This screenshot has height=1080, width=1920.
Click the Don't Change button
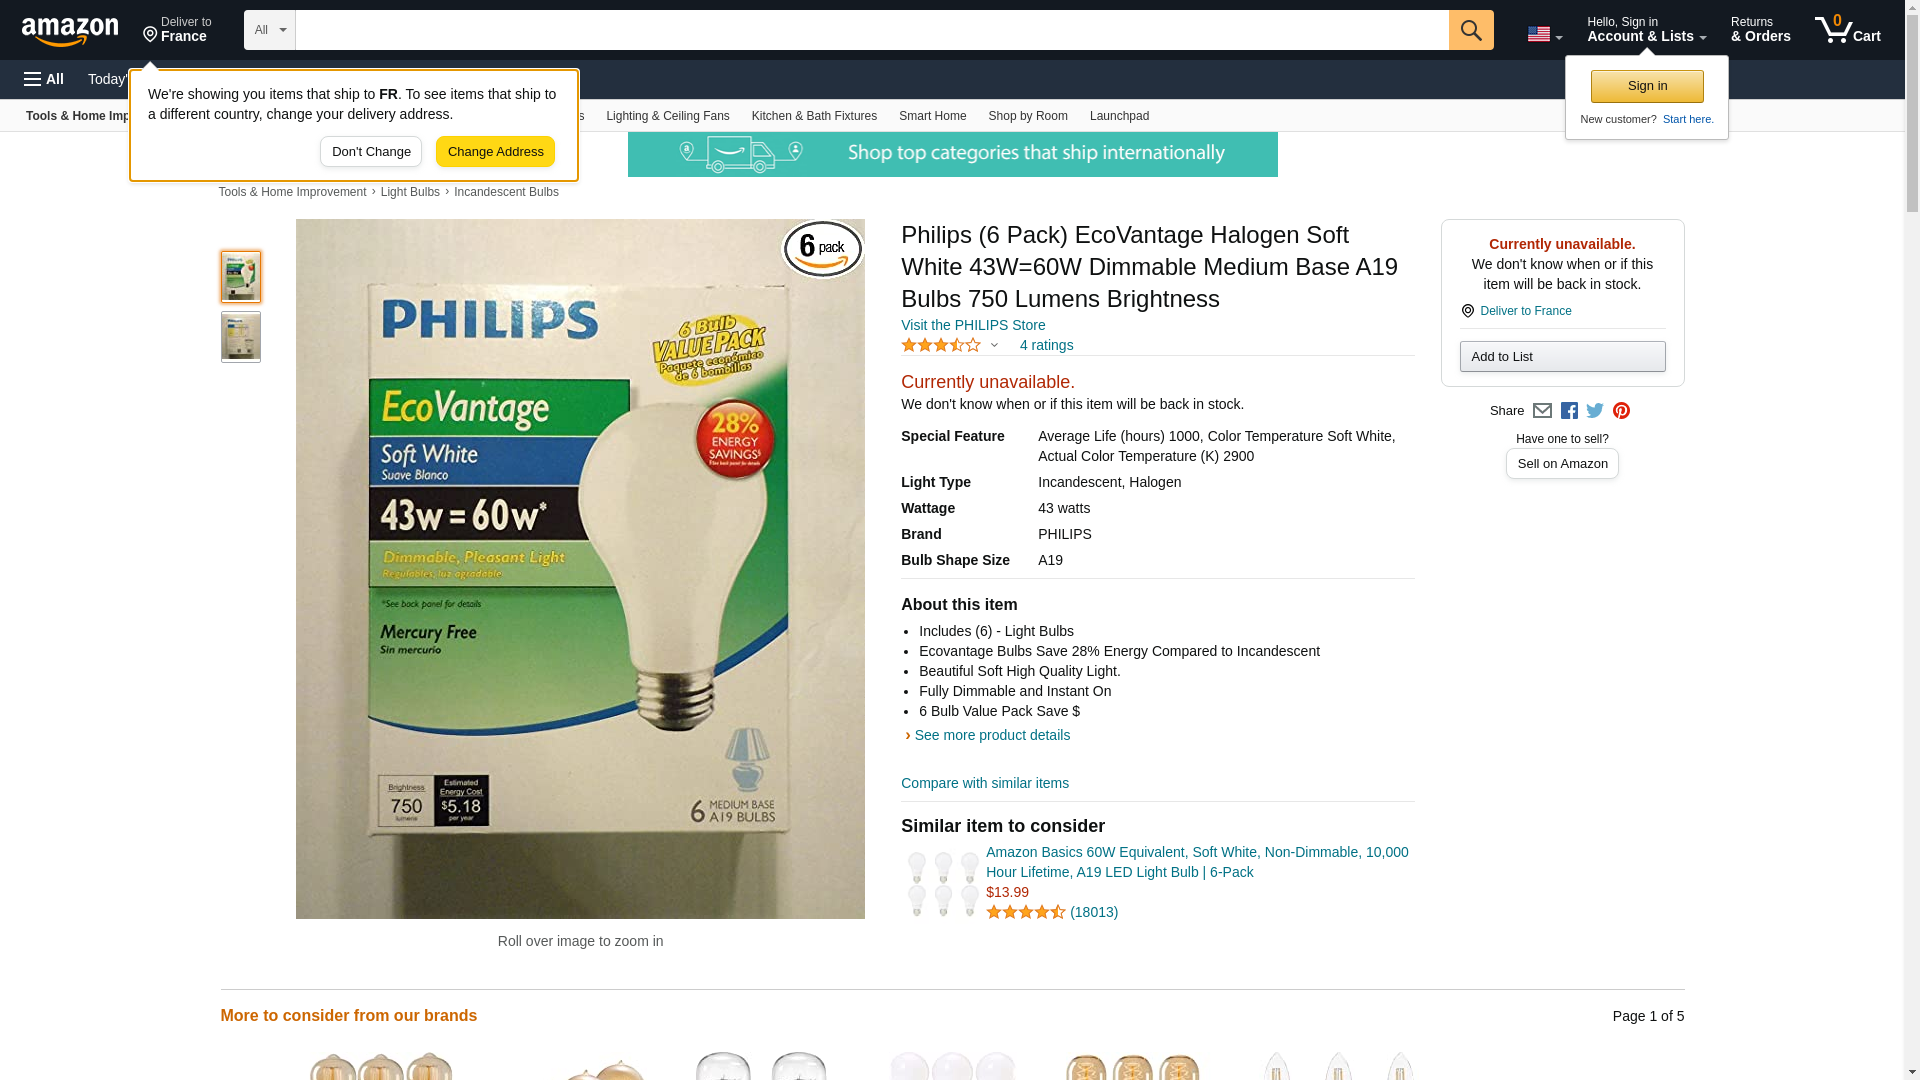(x=371, y=152)
